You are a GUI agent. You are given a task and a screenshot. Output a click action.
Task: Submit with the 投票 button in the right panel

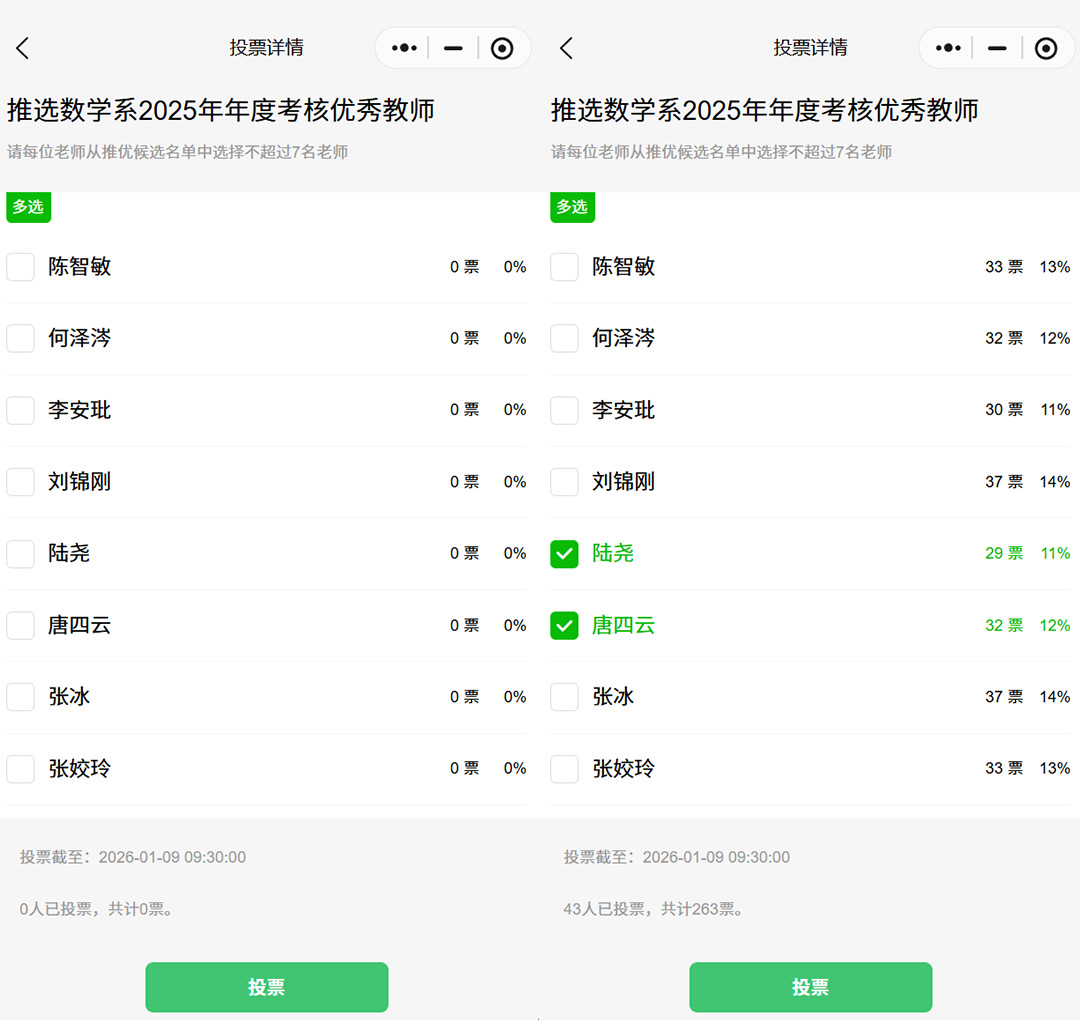tap(810, 987)
